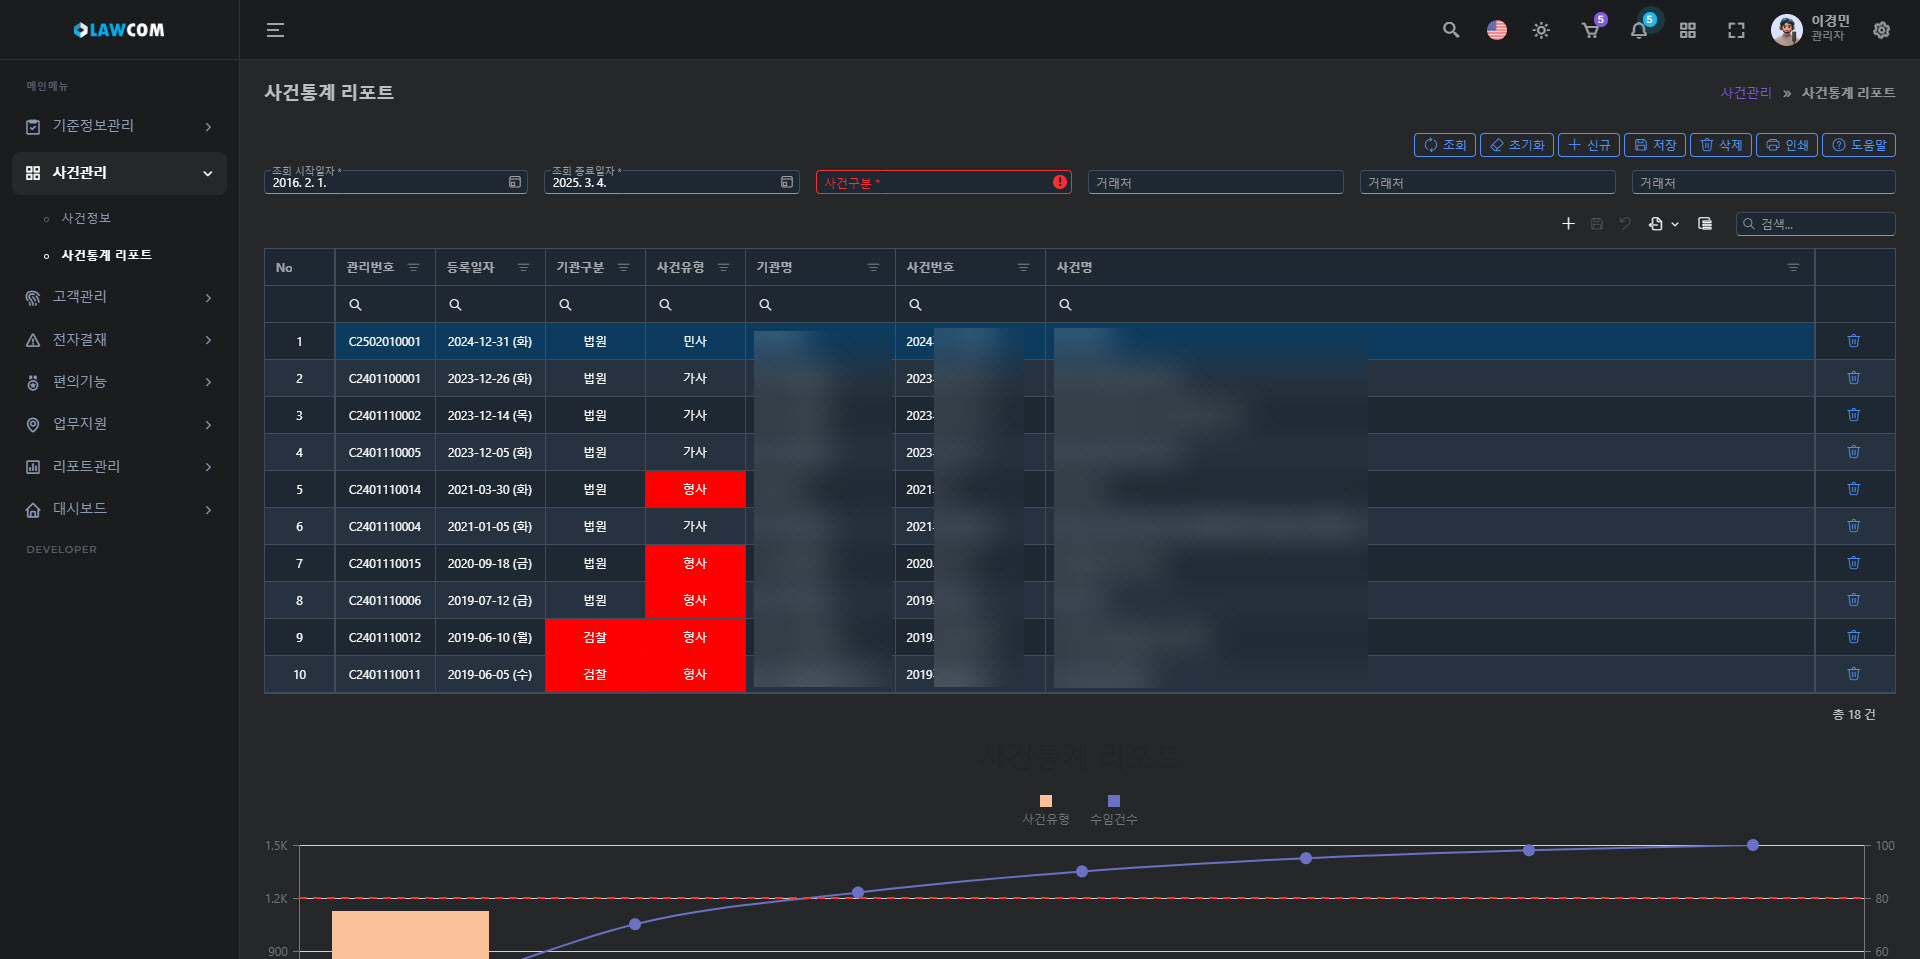
Task: Delete row C2401110002 with trash icon
Action: [1853, 415]
